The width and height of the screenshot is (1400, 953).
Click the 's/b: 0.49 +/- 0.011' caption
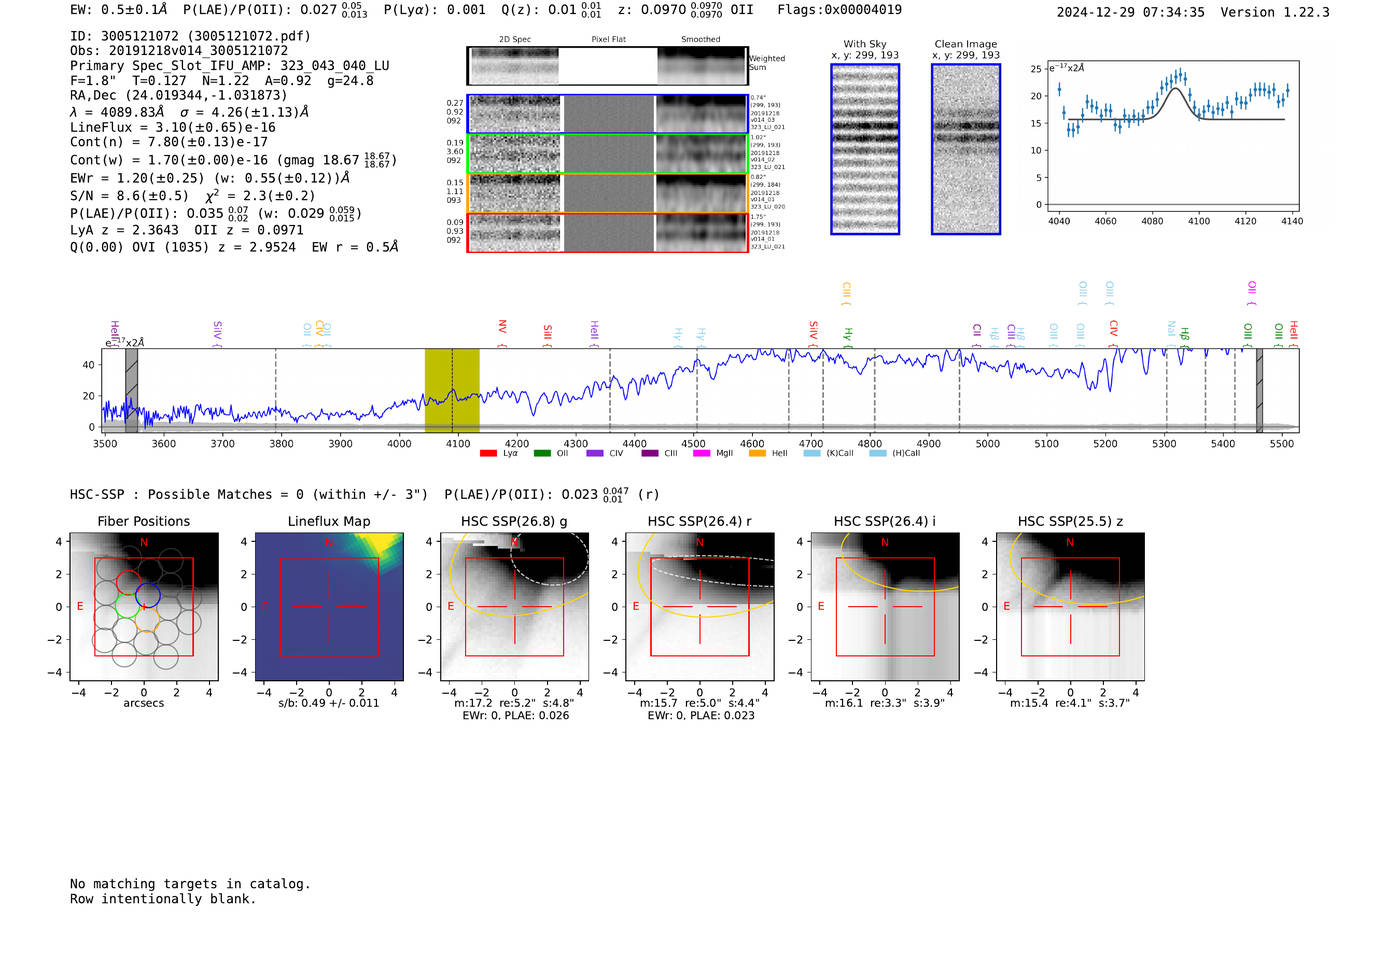tap(329, 703)
